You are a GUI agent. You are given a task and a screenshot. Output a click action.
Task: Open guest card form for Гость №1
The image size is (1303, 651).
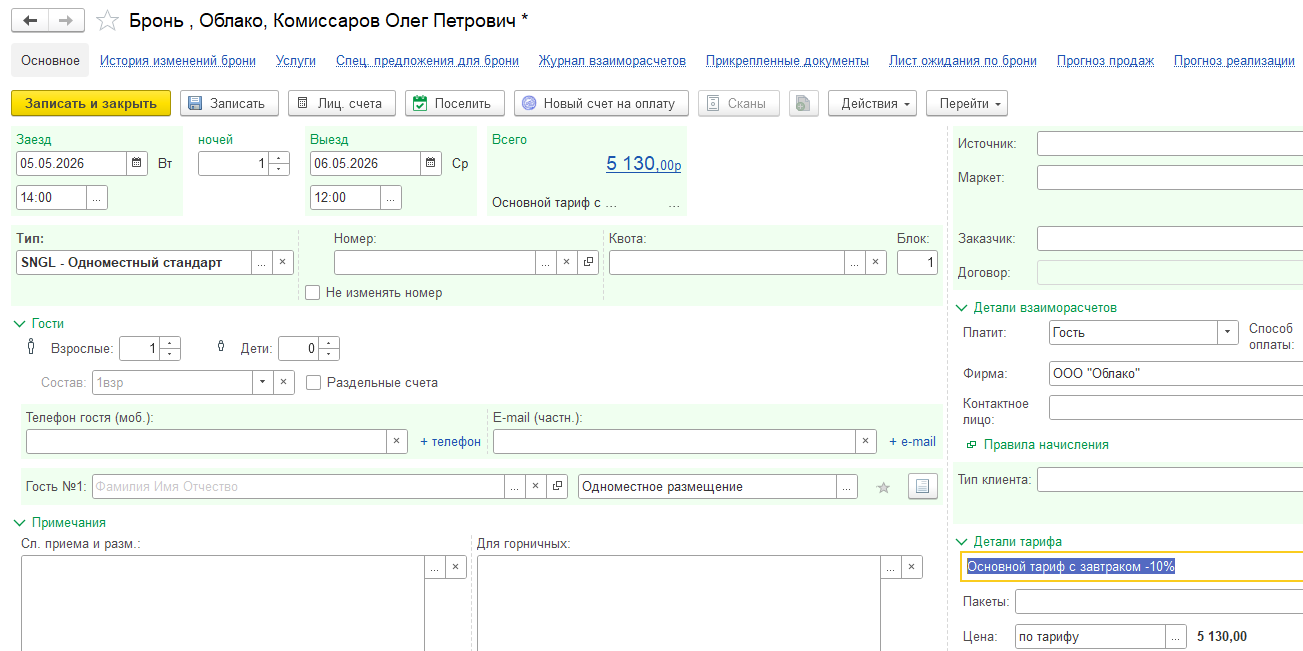coord(557,486)
